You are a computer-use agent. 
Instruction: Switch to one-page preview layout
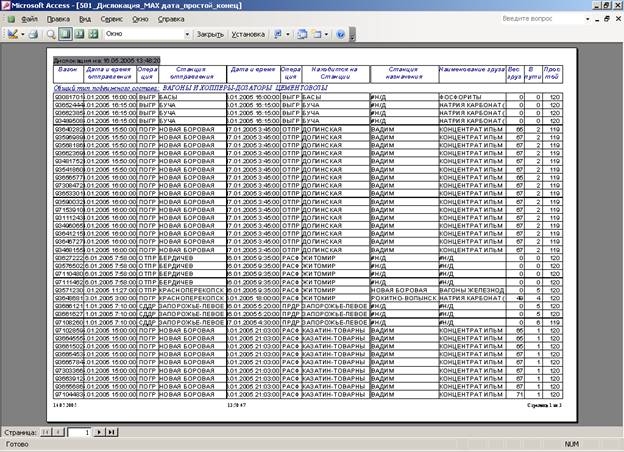(x=65, y=34)
